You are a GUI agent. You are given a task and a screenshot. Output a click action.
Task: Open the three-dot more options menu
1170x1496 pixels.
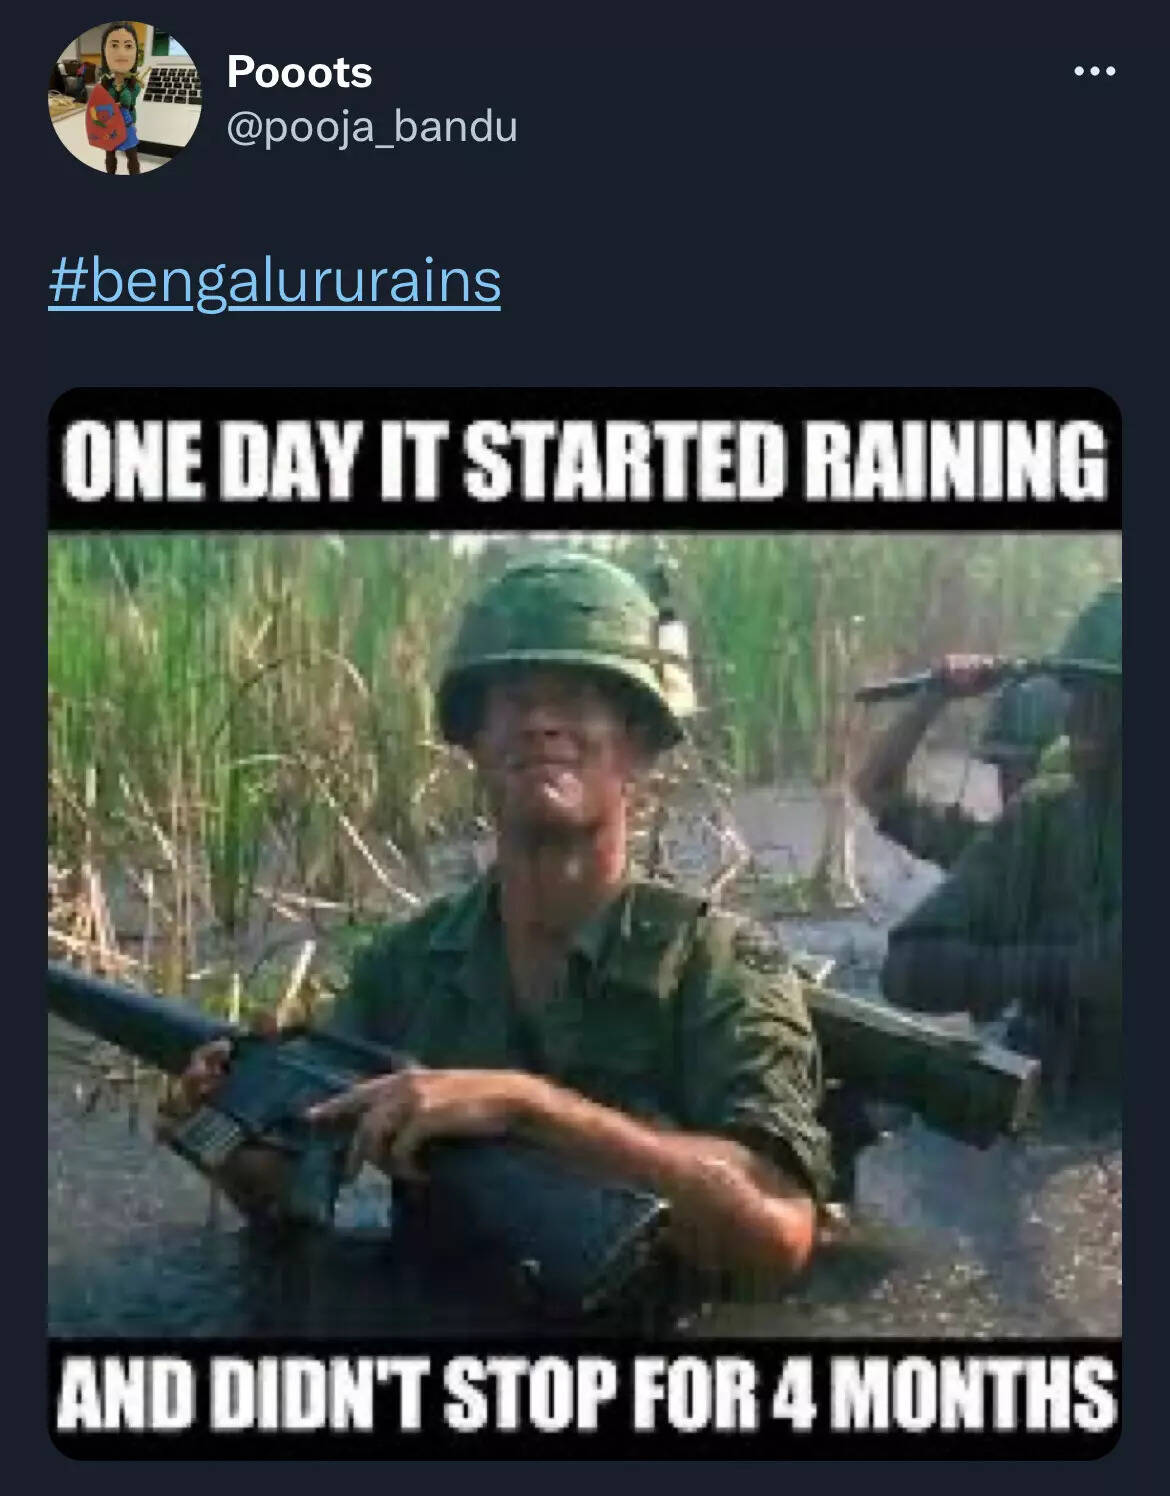(1094, 72)
